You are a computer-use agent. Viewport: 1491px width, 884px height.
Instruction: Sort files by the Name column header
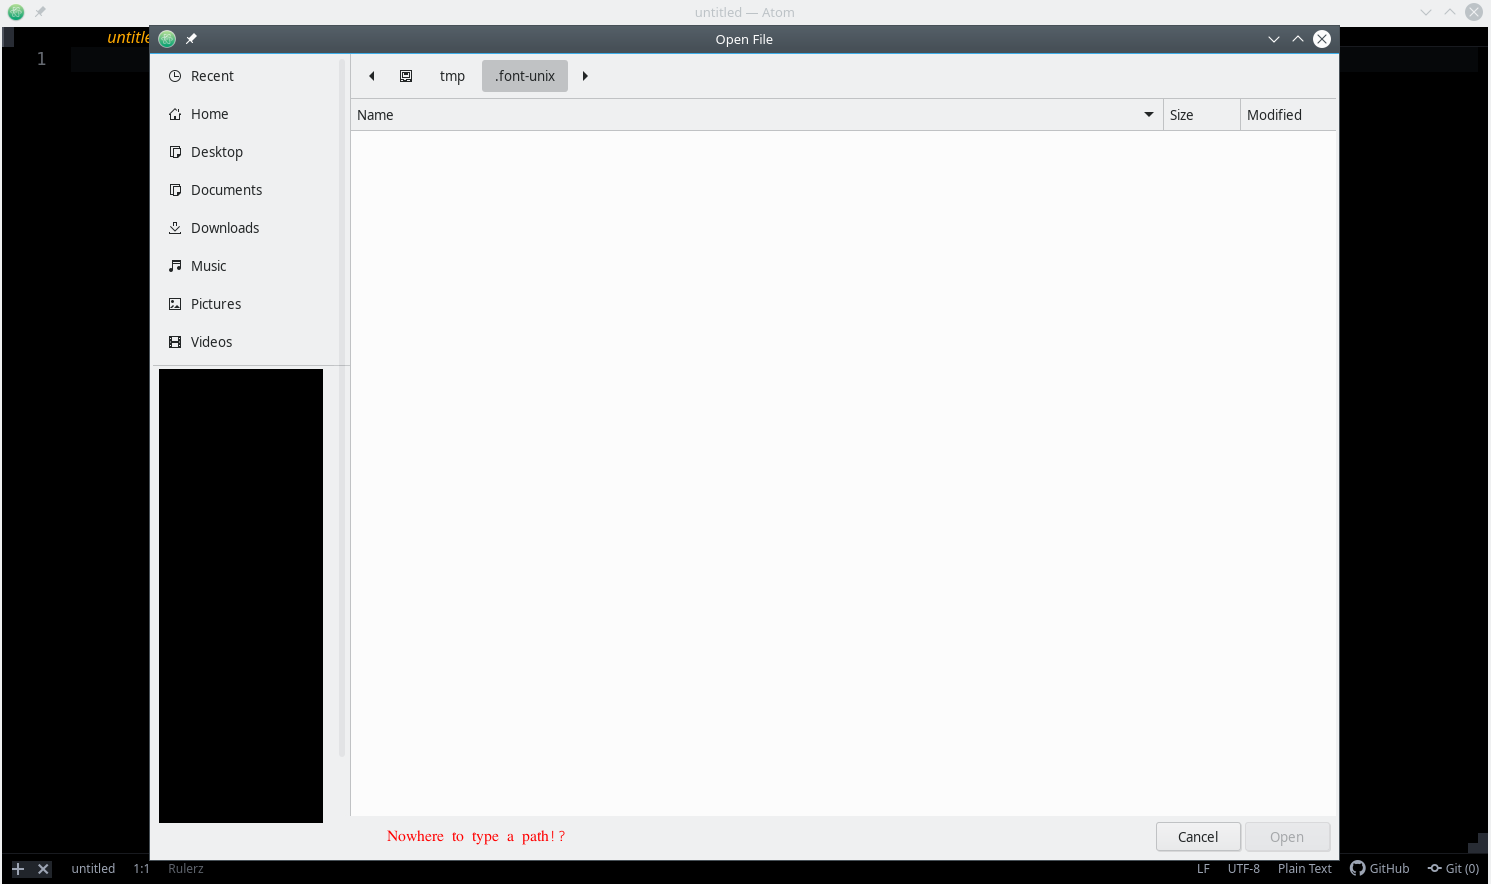pos(375,114)
